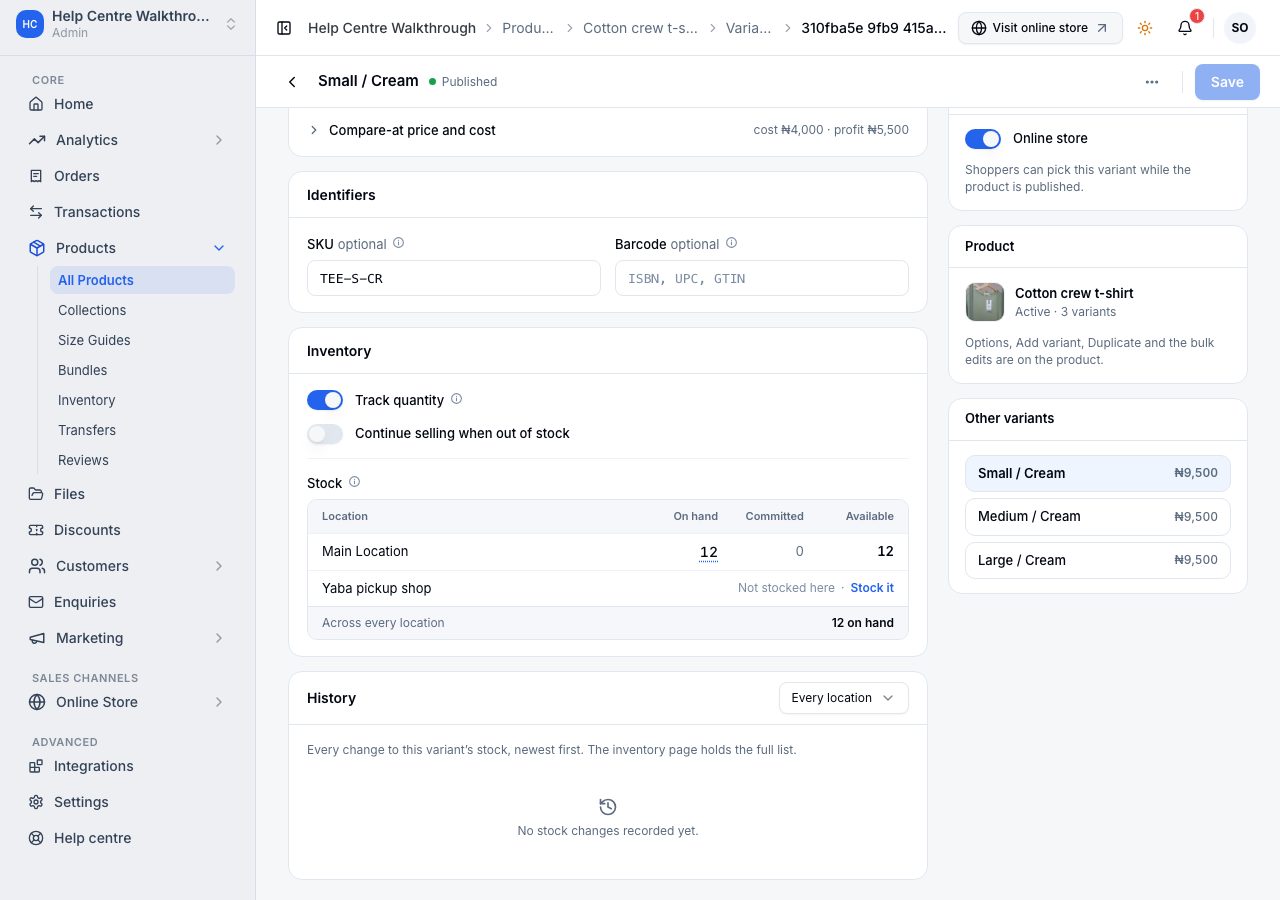This screenshot has width=1280, height=900.
Task: Open Transfers in sidebar
Action: point(142,430)
